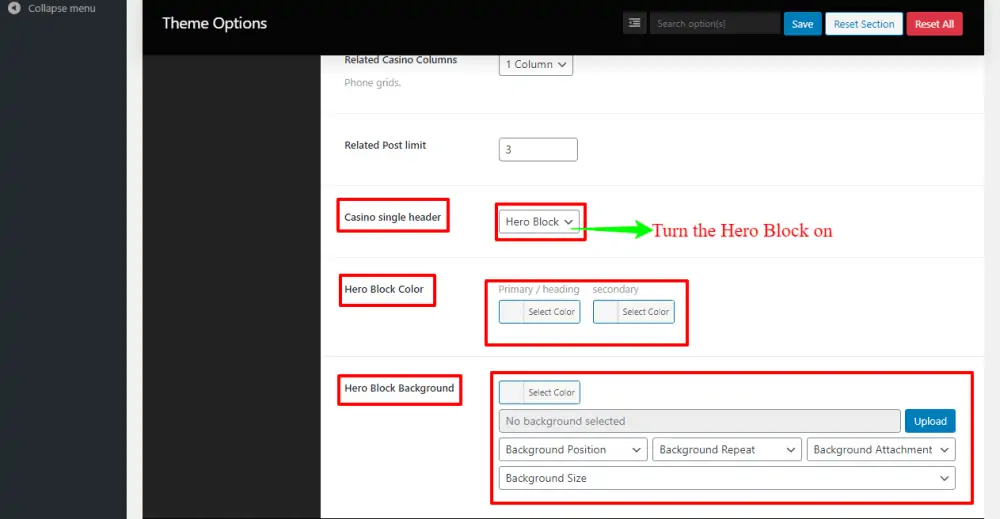Click the Casino single header label
This screenshot has width=1000, height=519.
point(392,217)
